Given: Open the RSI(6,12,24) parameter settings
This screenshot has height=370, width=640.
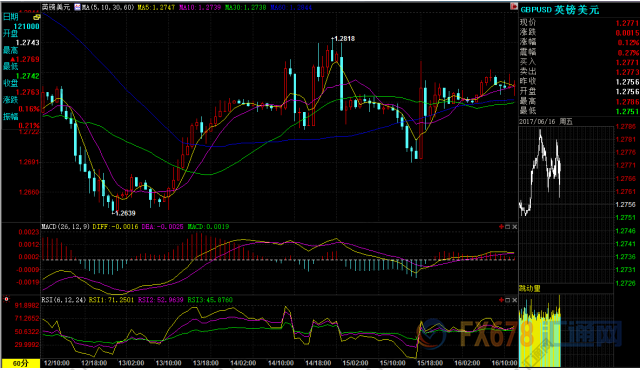Looking at the screenshot, I should [64, 300].
